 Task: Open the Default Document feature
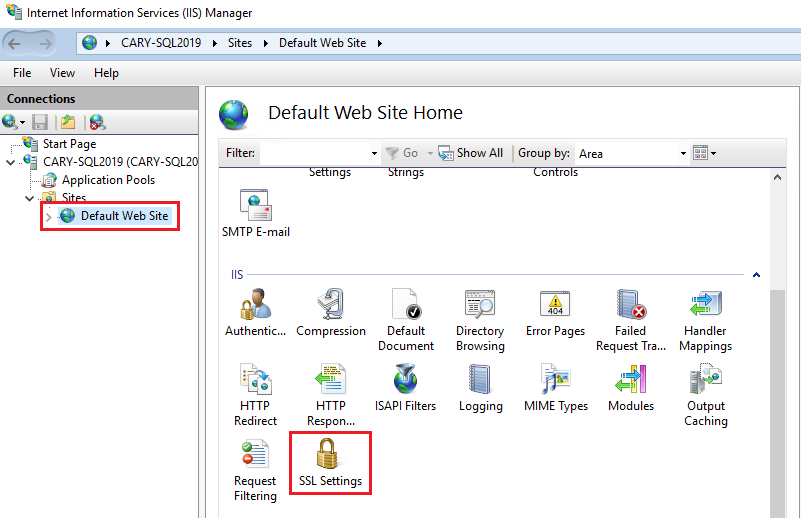(406, 319)
